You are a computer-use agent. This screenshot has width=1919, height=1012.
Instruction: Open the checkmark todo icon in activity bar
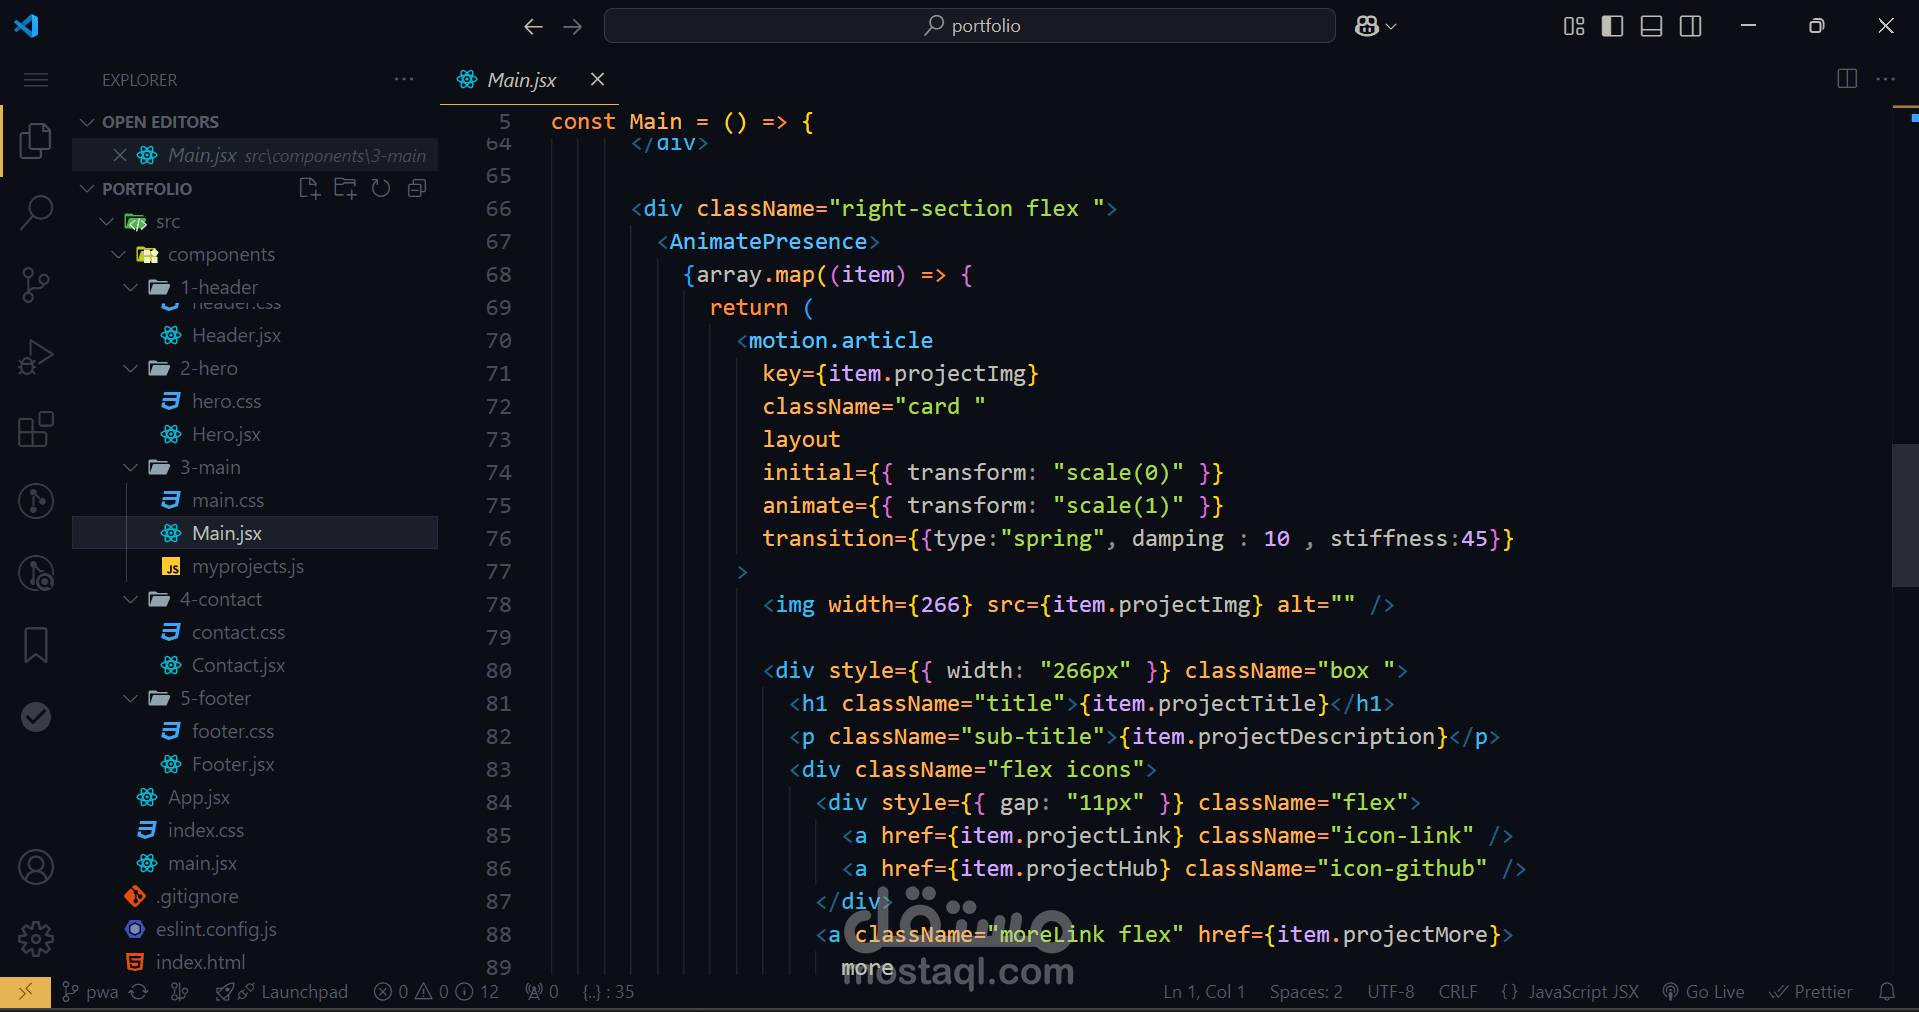[x=36, y=717]
